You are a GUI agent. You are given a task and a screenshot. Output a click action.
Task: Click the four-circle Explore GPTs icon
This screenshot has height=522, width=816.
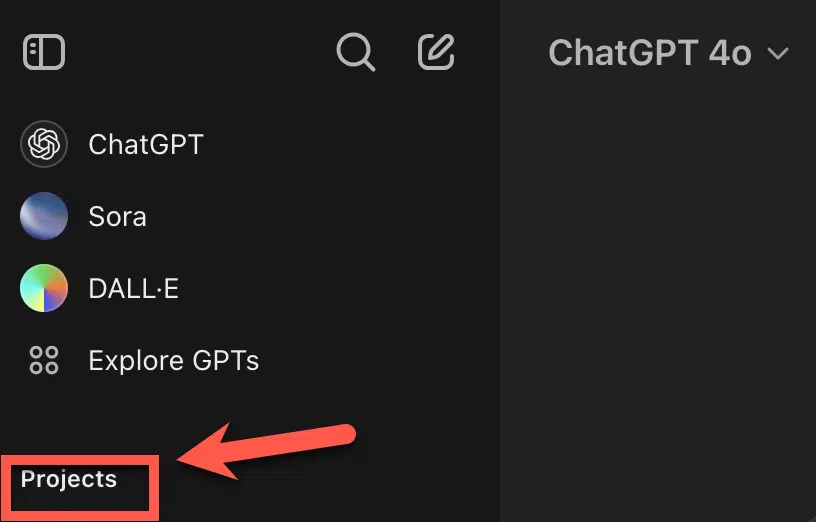[44, 361]
